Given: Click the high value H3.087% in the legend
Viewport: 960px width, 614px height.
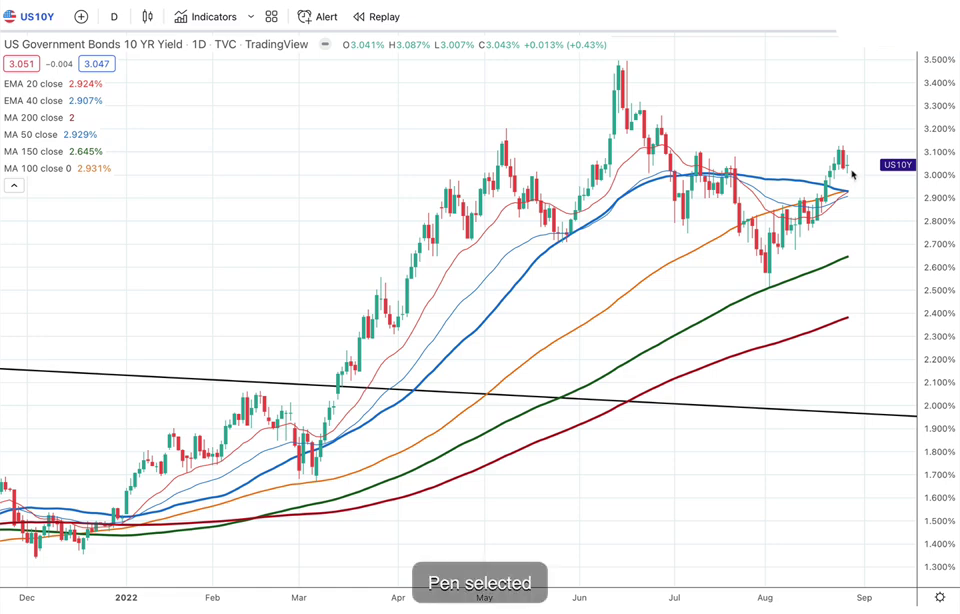Looking at the screenshot, I should point(410,45).
